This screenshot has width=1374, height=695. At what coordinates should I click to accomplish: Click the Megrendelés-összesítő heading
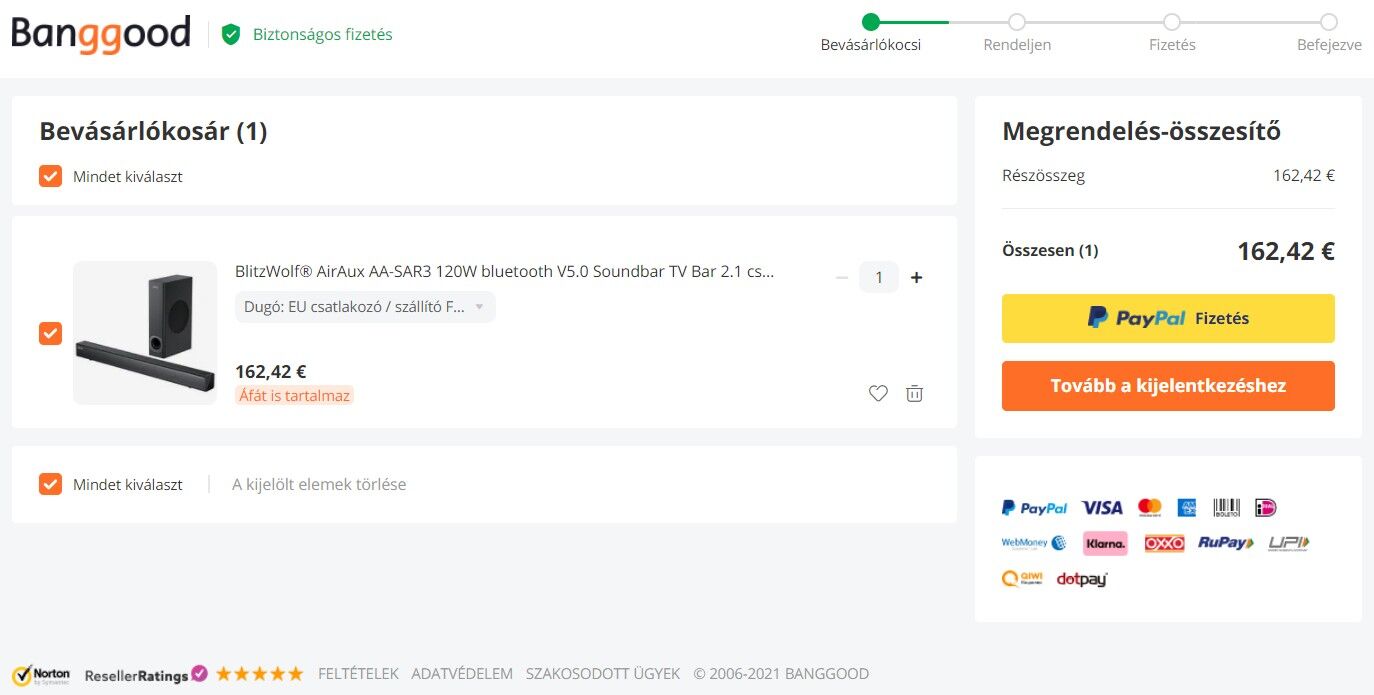coord(1141,131)
